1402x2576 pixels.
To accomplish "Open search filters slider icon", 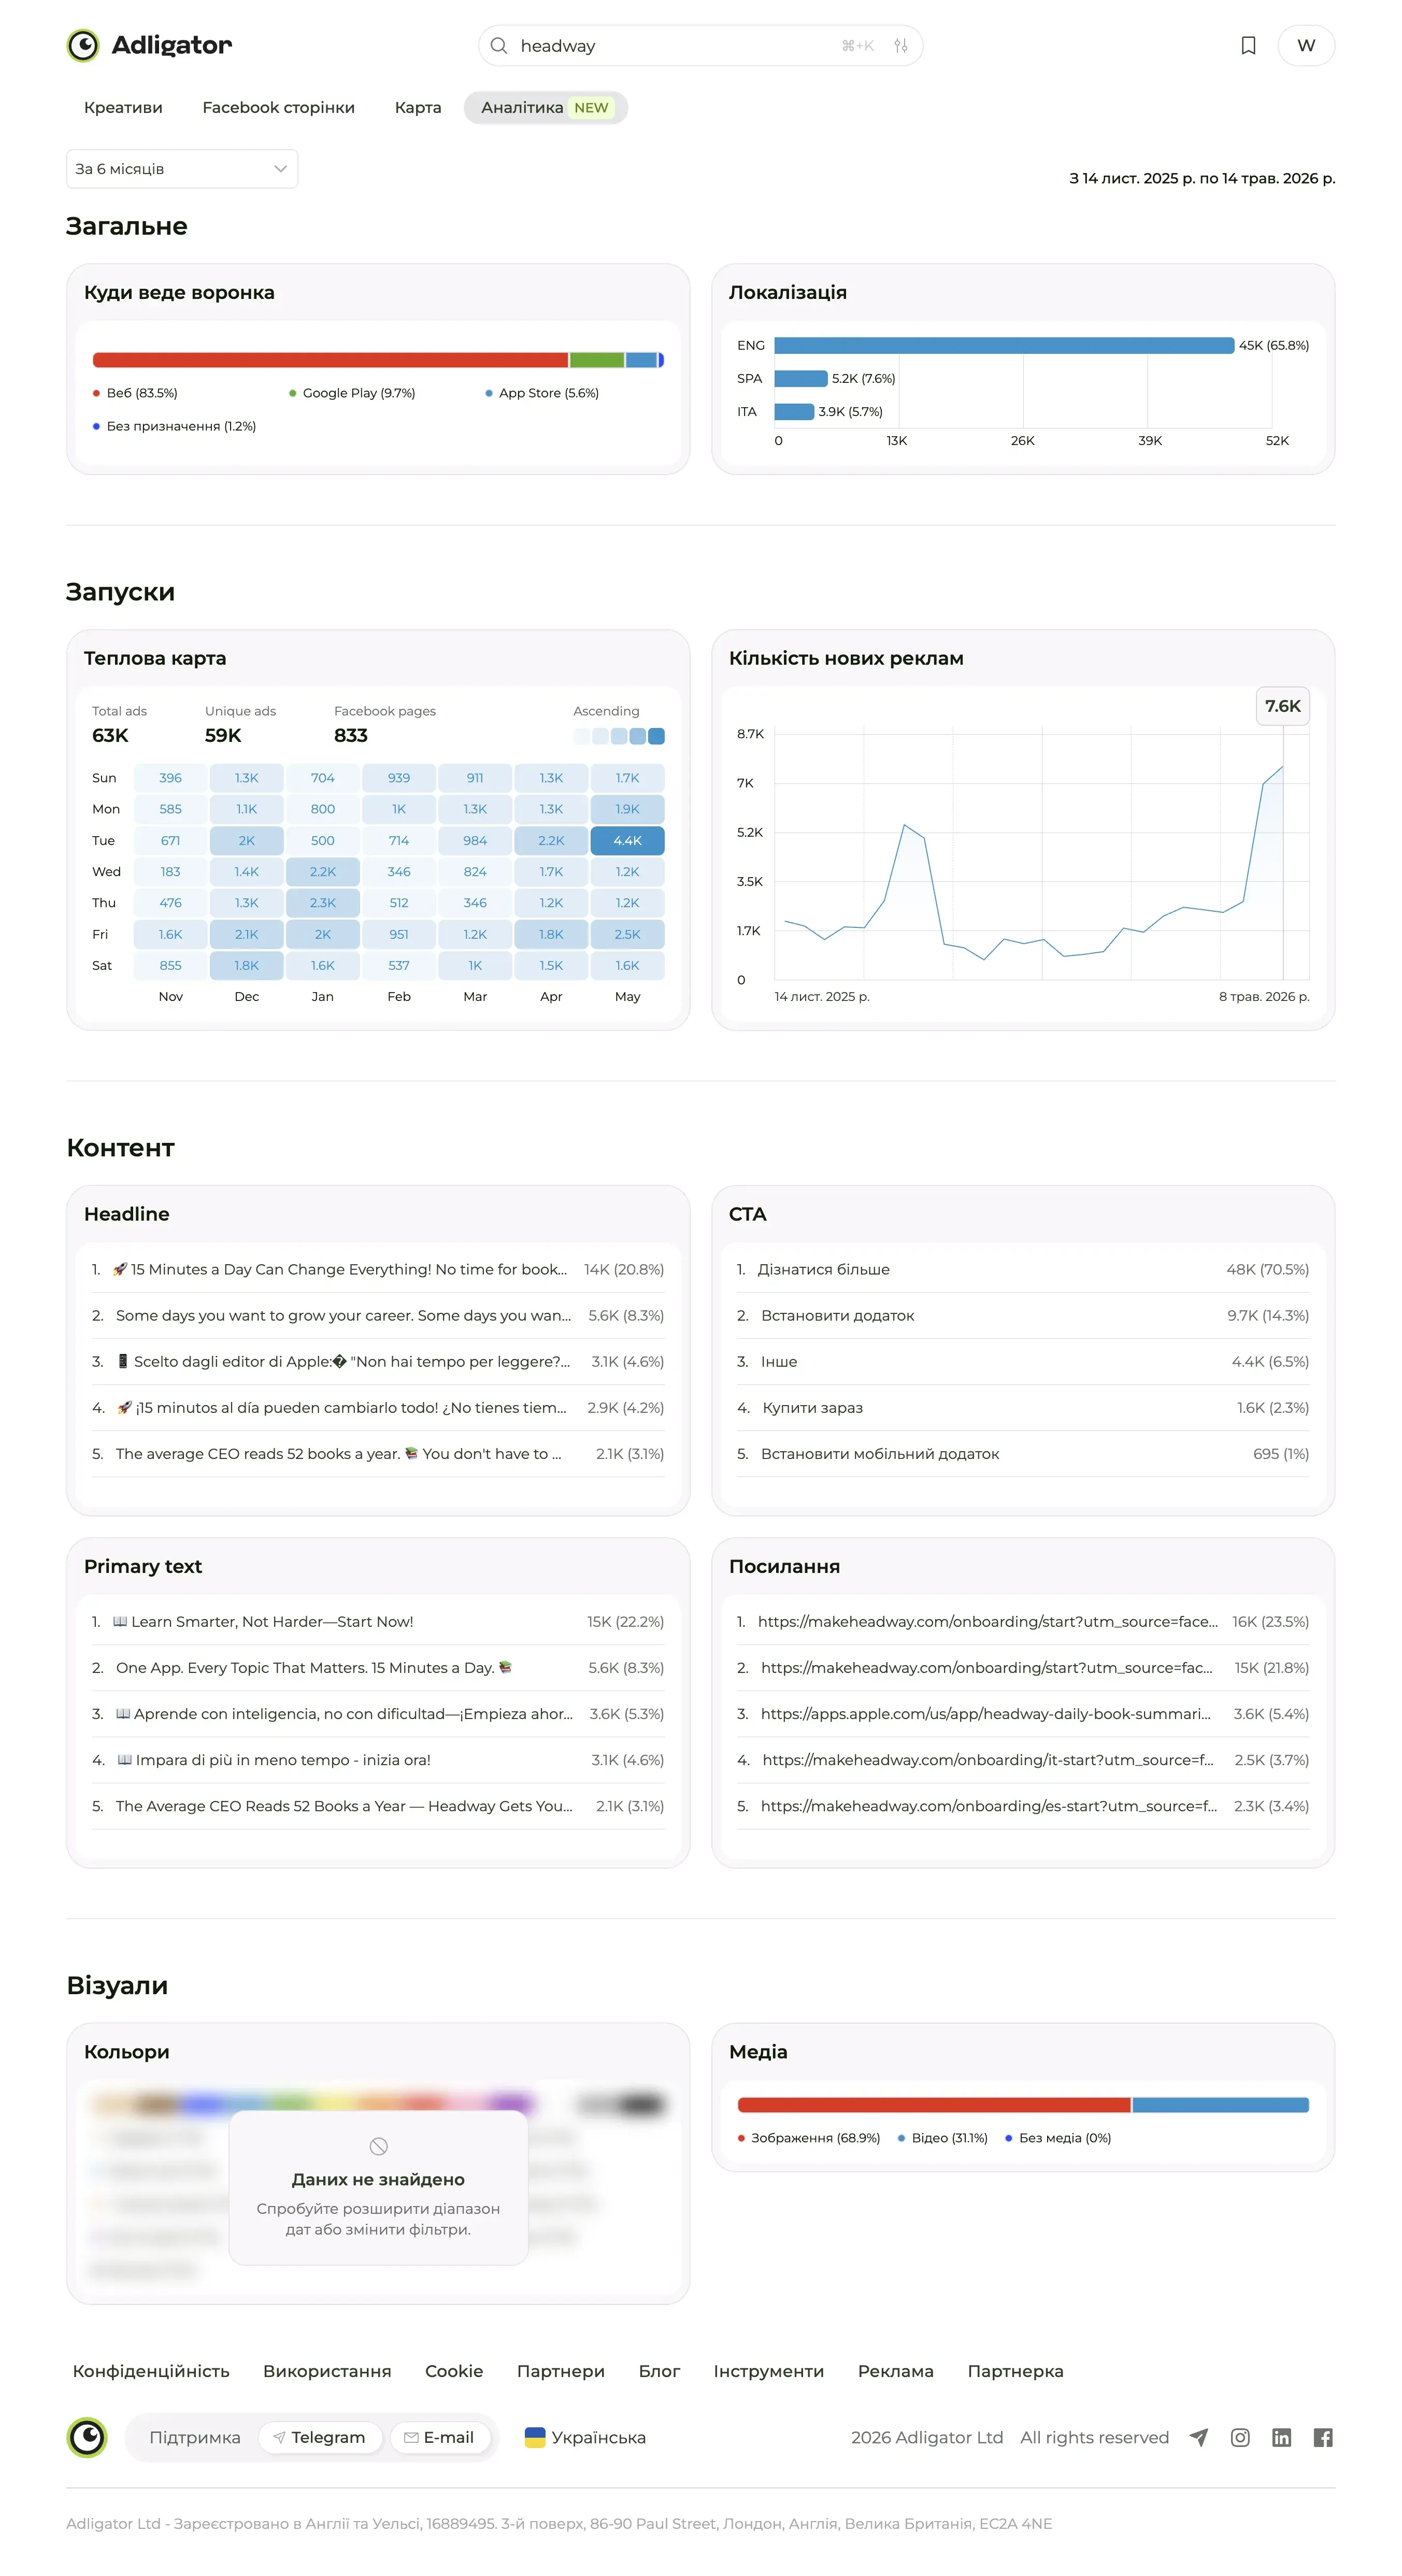I will (901, 46).
